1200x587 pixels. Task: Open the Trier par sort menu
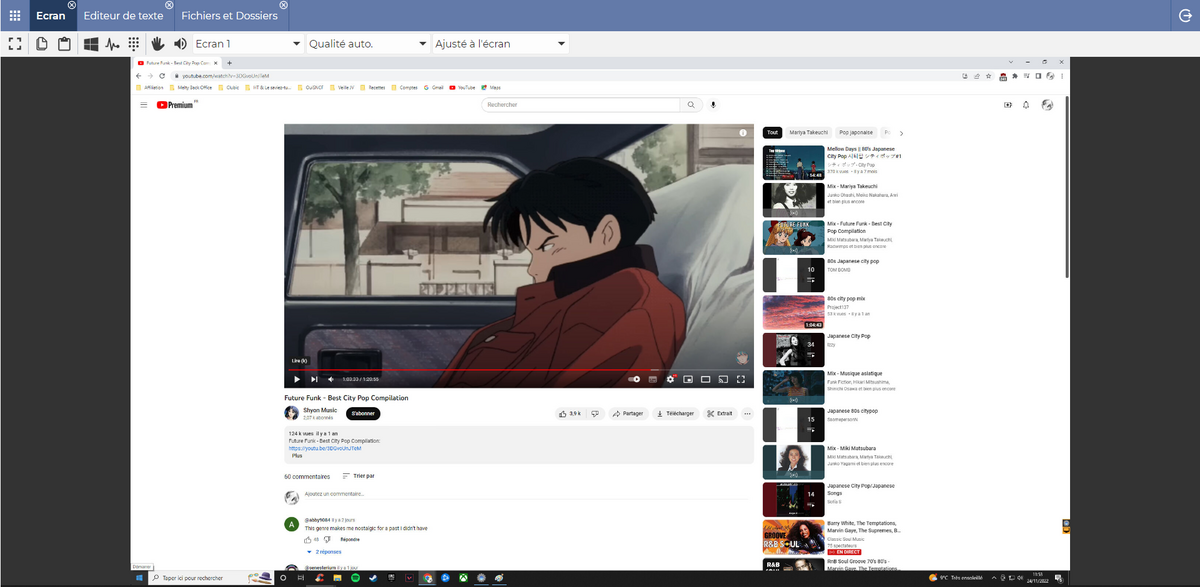358,476
